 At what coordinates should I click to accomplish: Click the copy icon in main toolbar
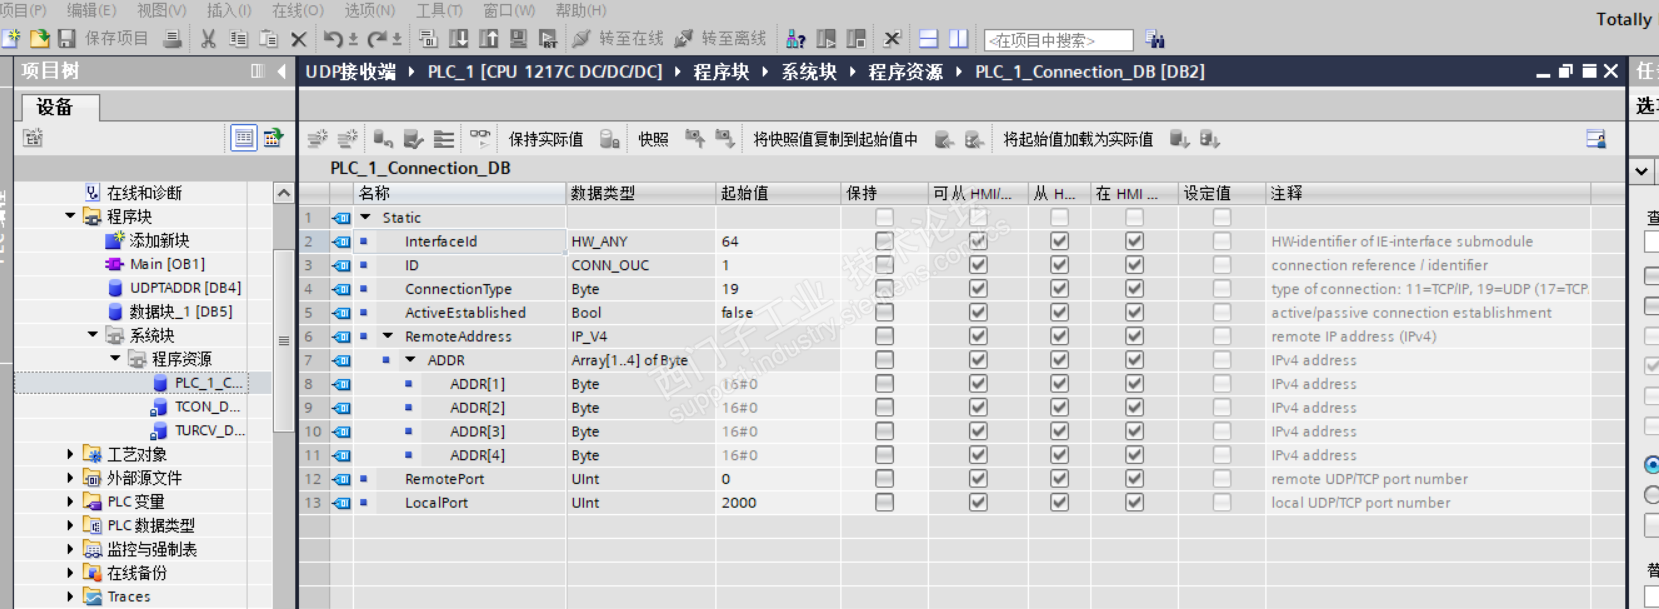[x=238, y=39]
